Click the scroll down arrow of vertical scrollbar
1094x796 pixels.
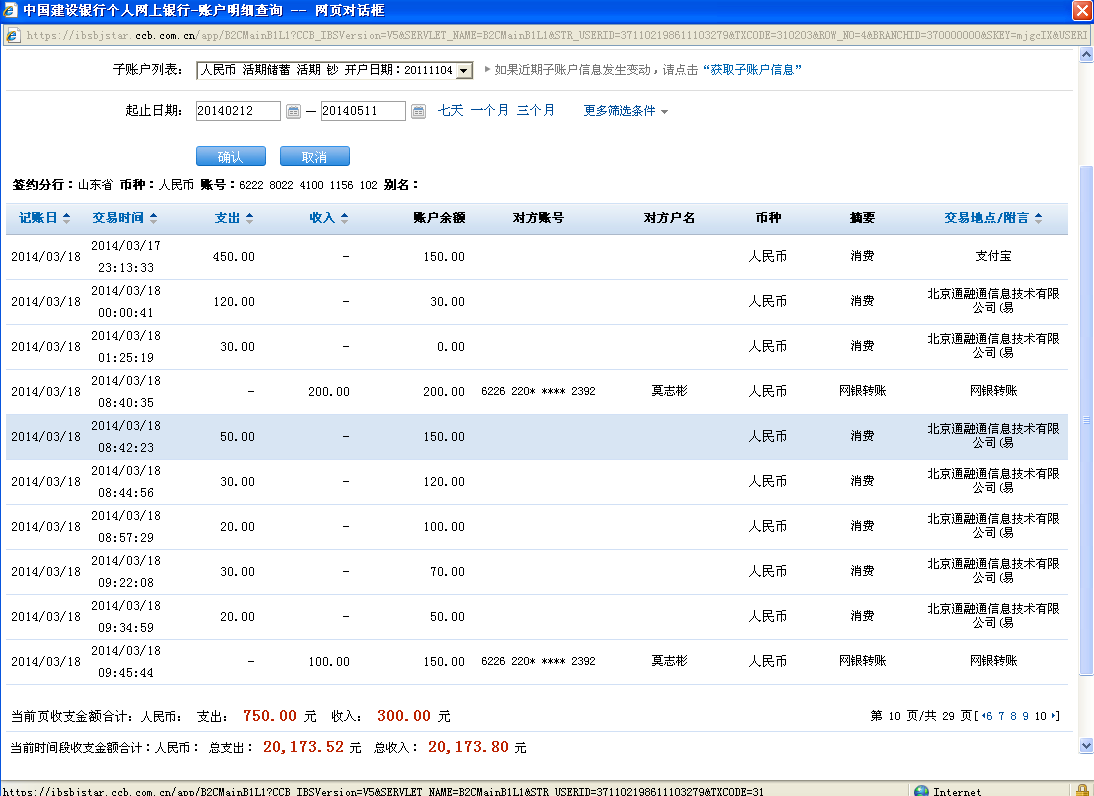click(1085, 746)
